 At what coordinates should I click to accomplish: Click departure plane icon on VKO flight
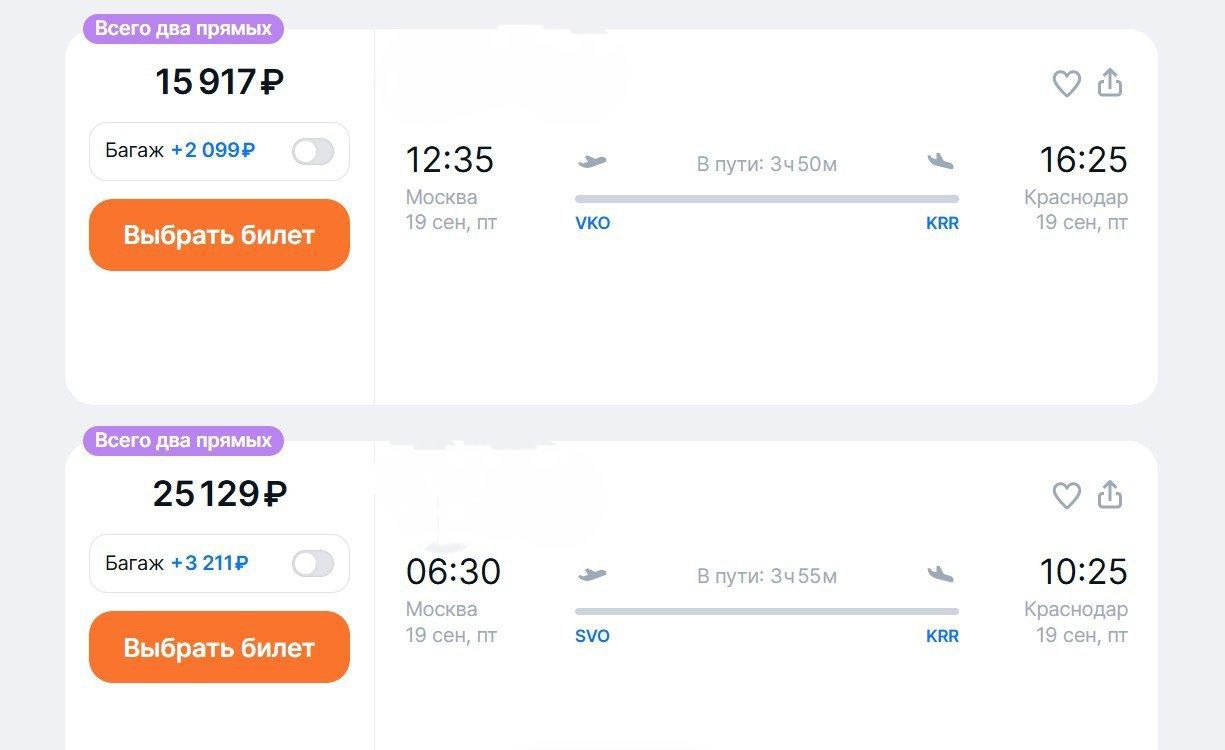tap(592, 162)
